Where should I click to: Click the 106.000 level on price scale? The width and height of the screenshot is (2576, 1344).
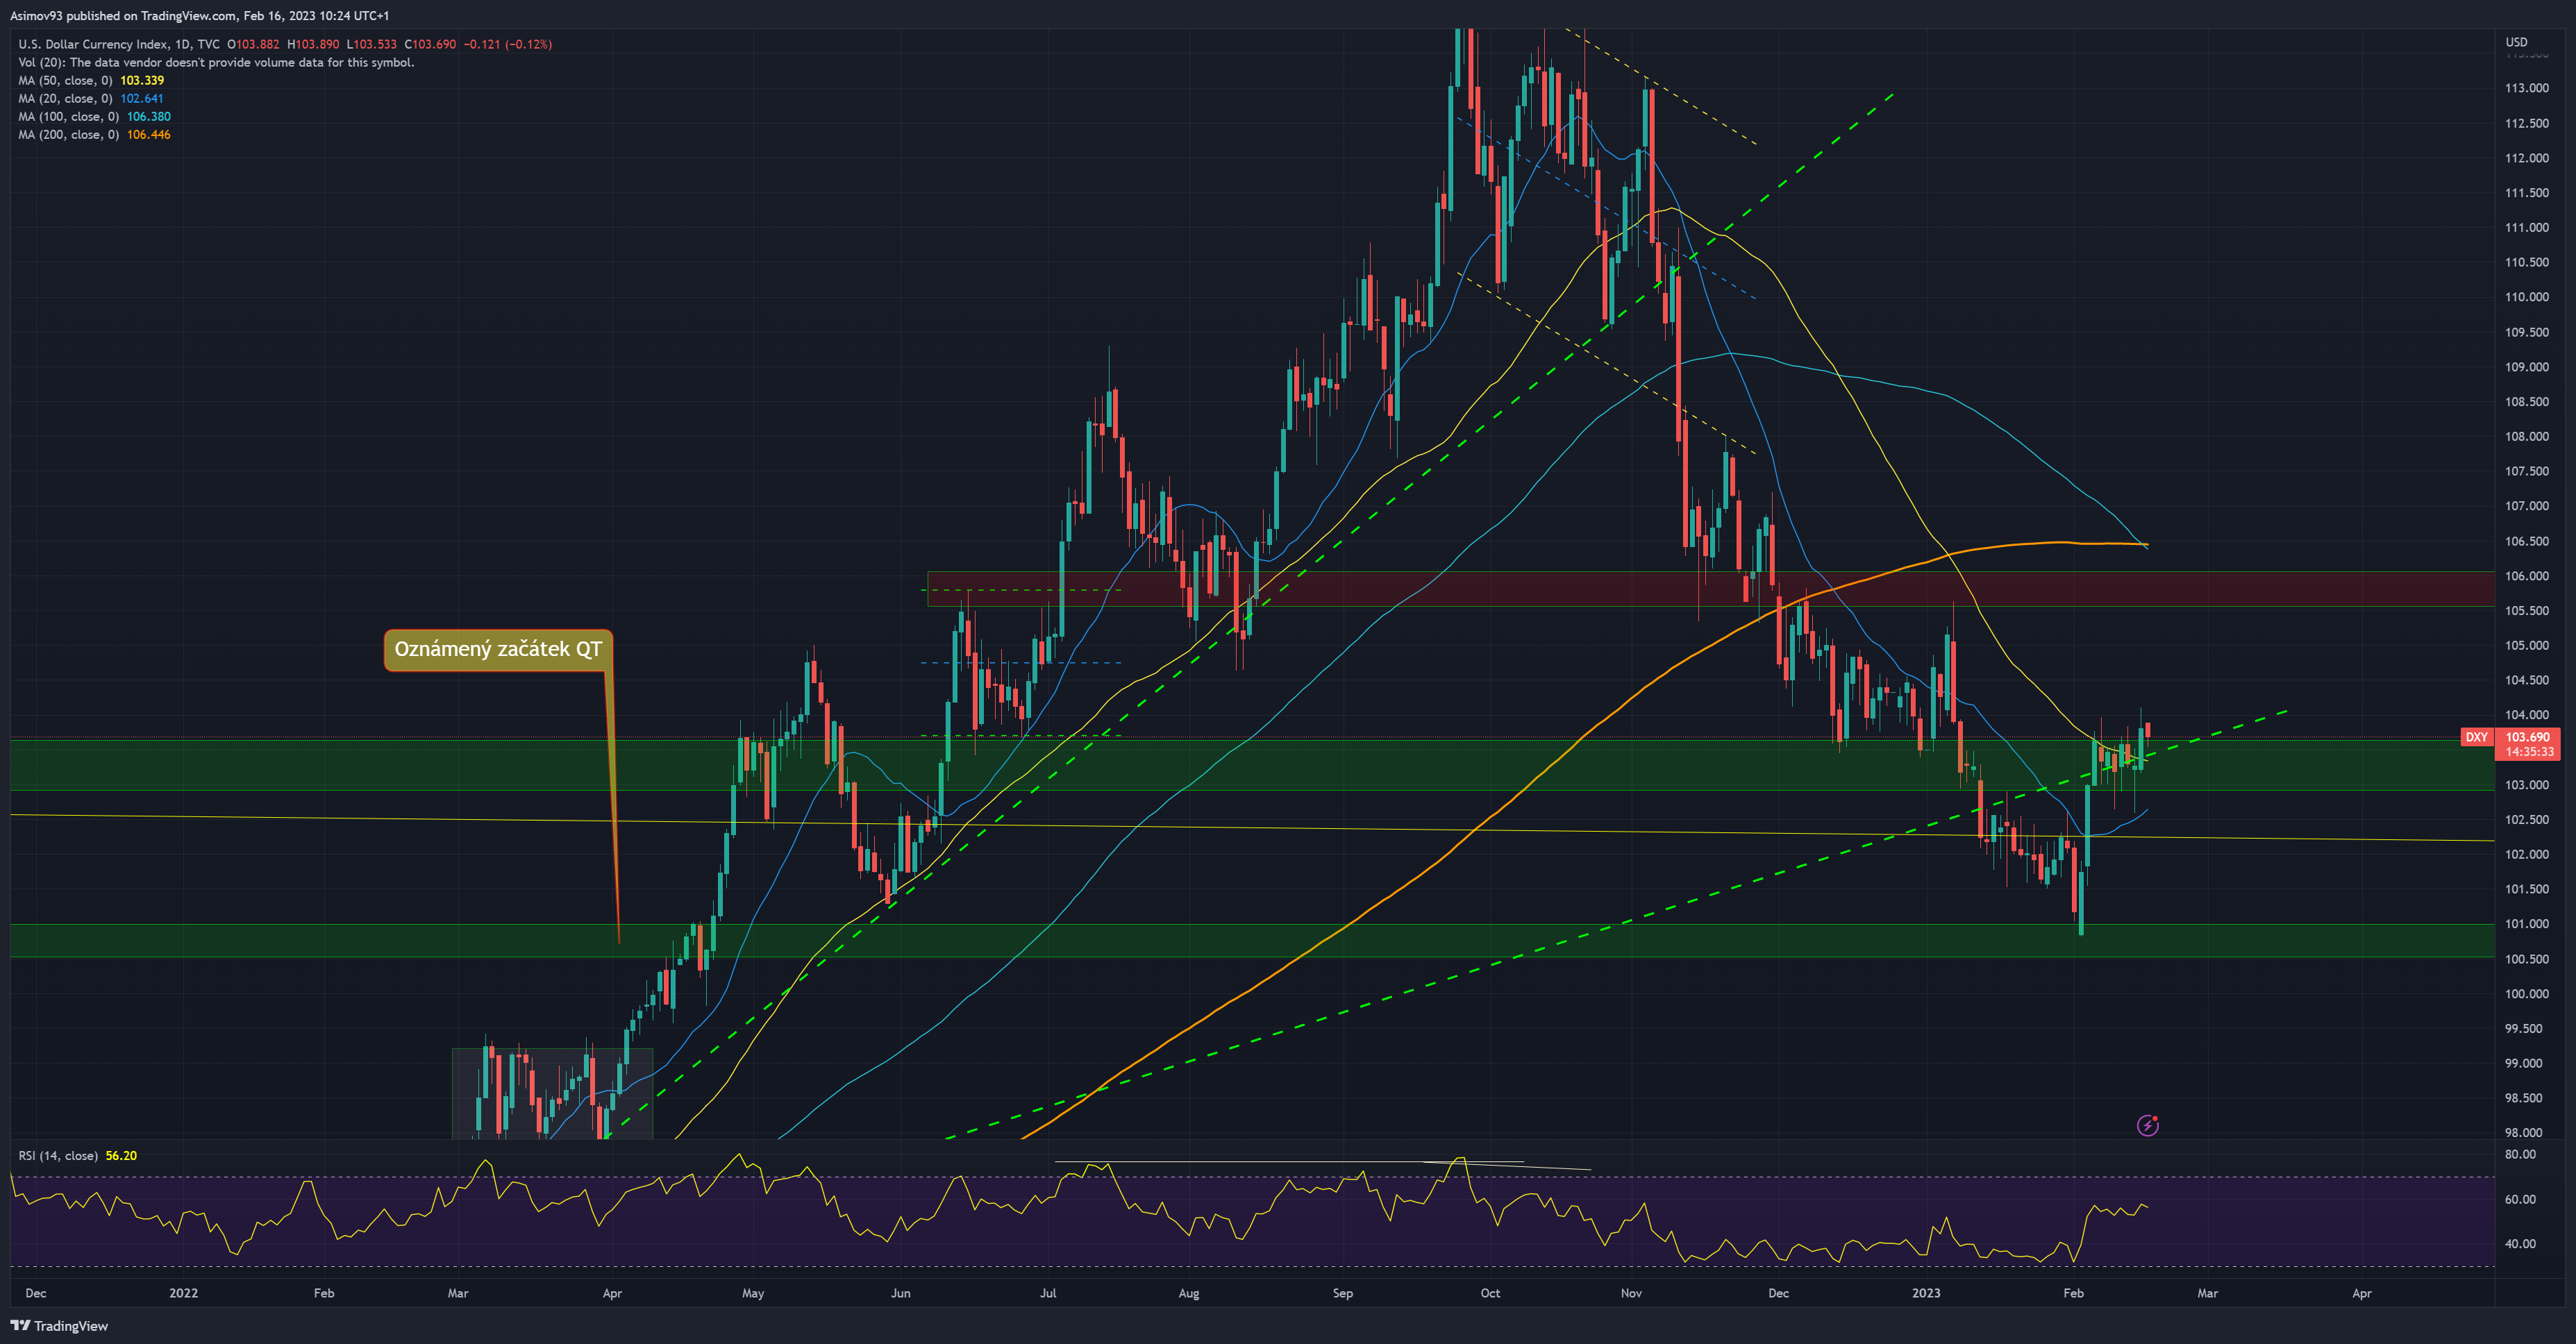coord(2526,576)
